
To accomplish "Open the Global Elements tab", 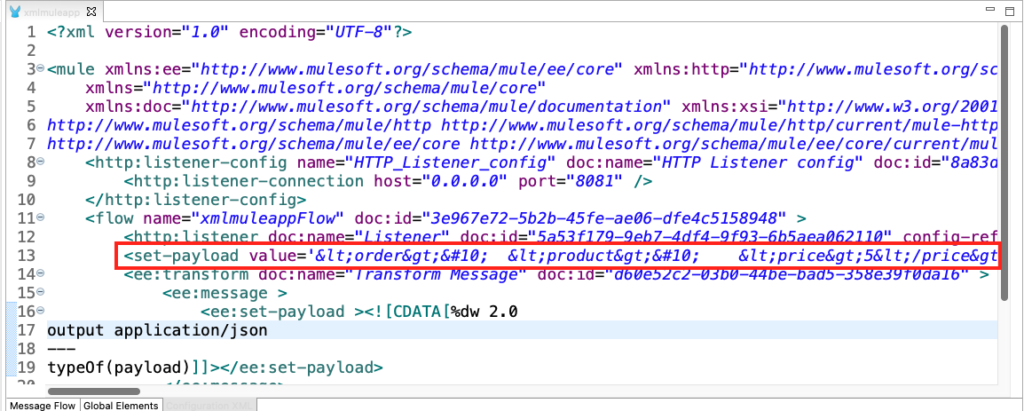I will click(120, 405).
